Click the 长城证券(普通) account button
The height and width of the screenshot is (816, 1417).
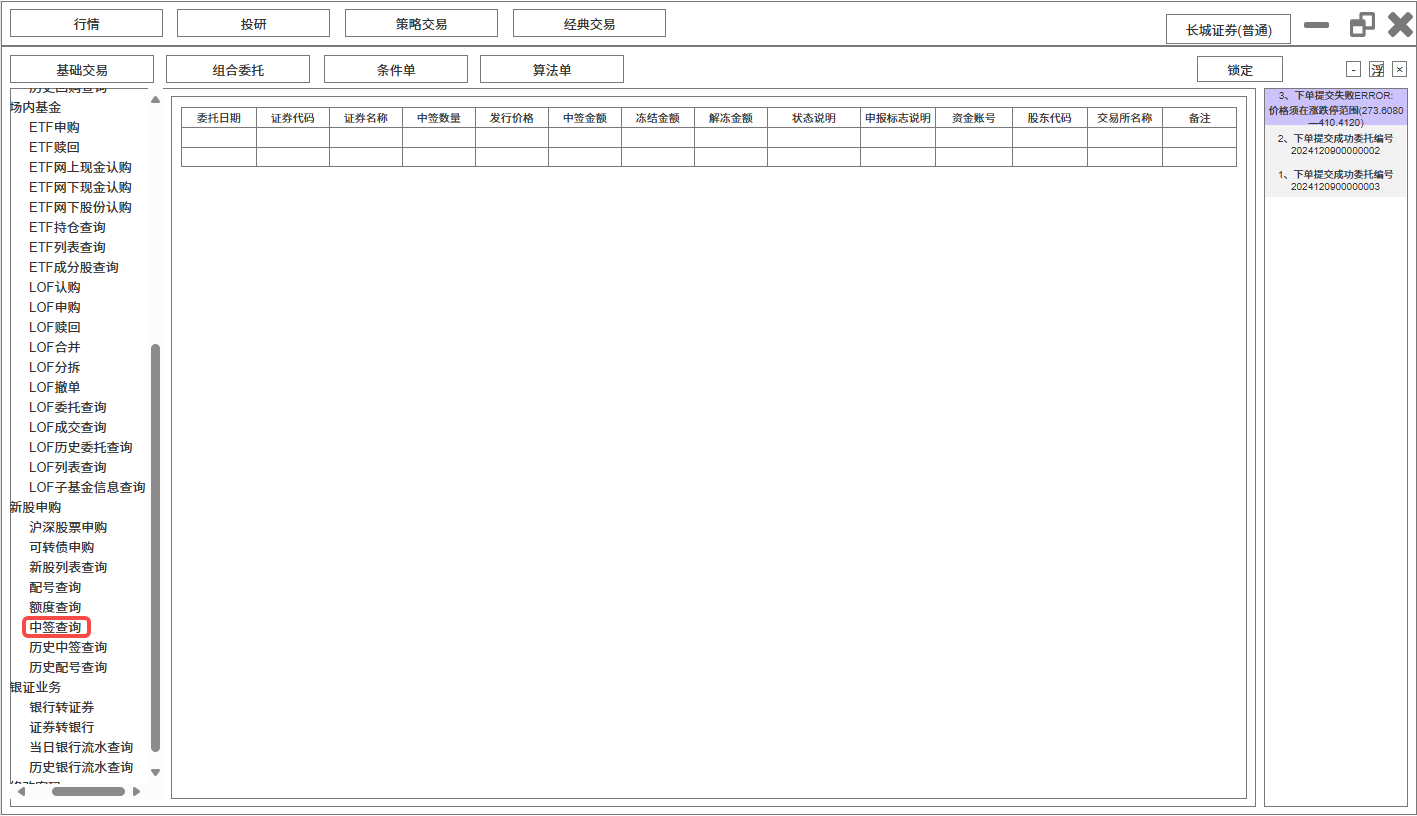[1228, 30]
